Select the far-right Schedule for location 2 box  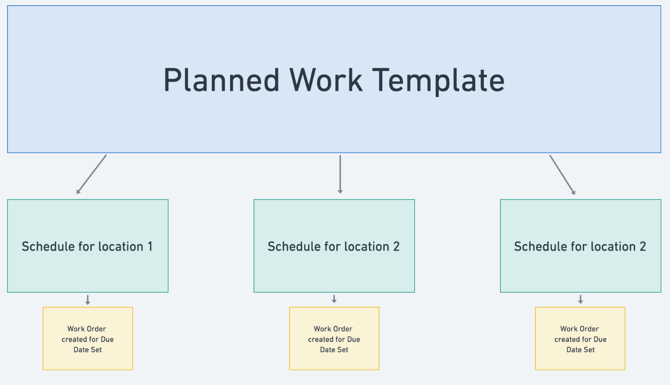point(581,246)
